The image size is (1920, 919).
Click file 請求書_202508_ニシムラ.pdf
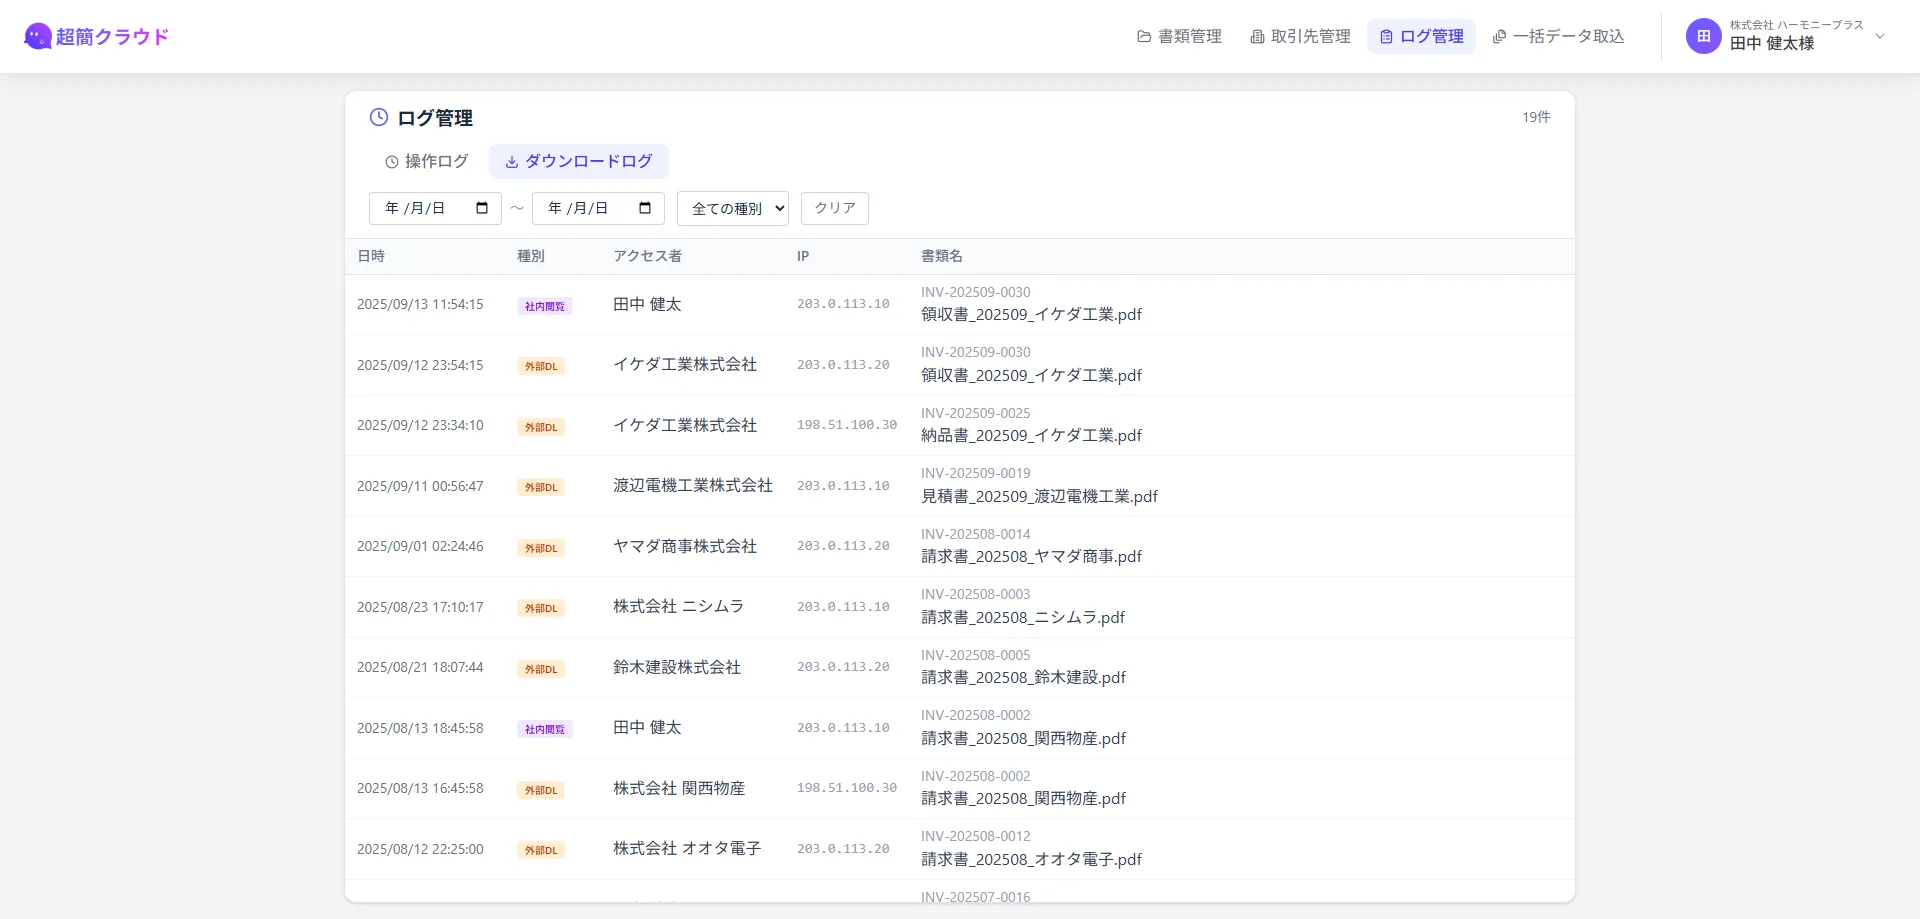[1023, 617]
